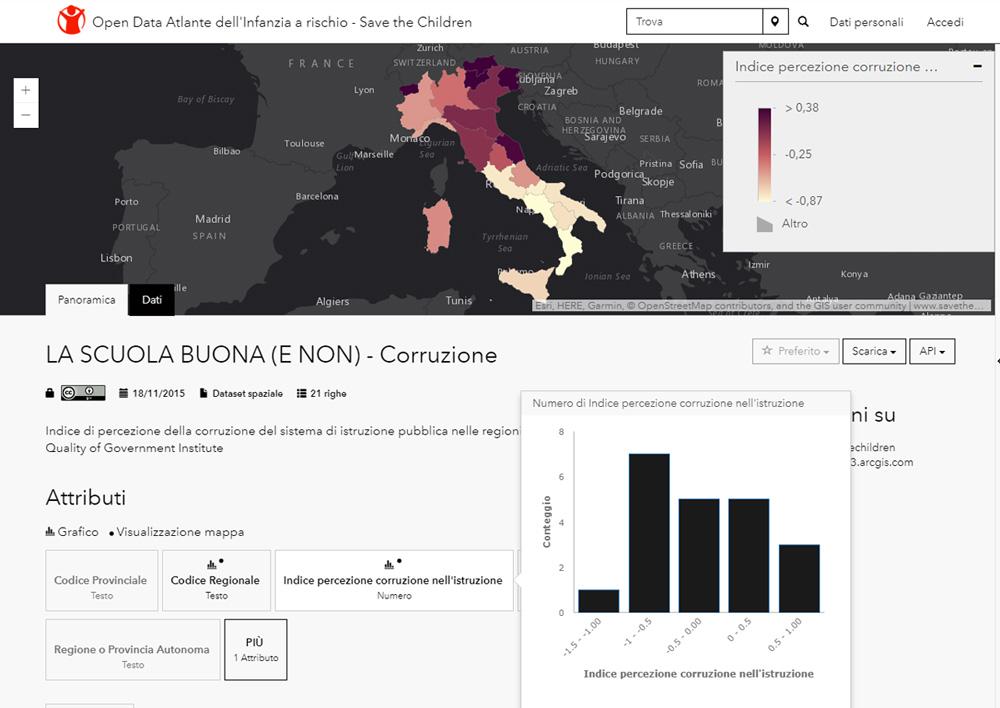Click the chart icon on Codice Regionale
The height and width of the screenshot is (708, 1000).
click(x=212, y=564)
